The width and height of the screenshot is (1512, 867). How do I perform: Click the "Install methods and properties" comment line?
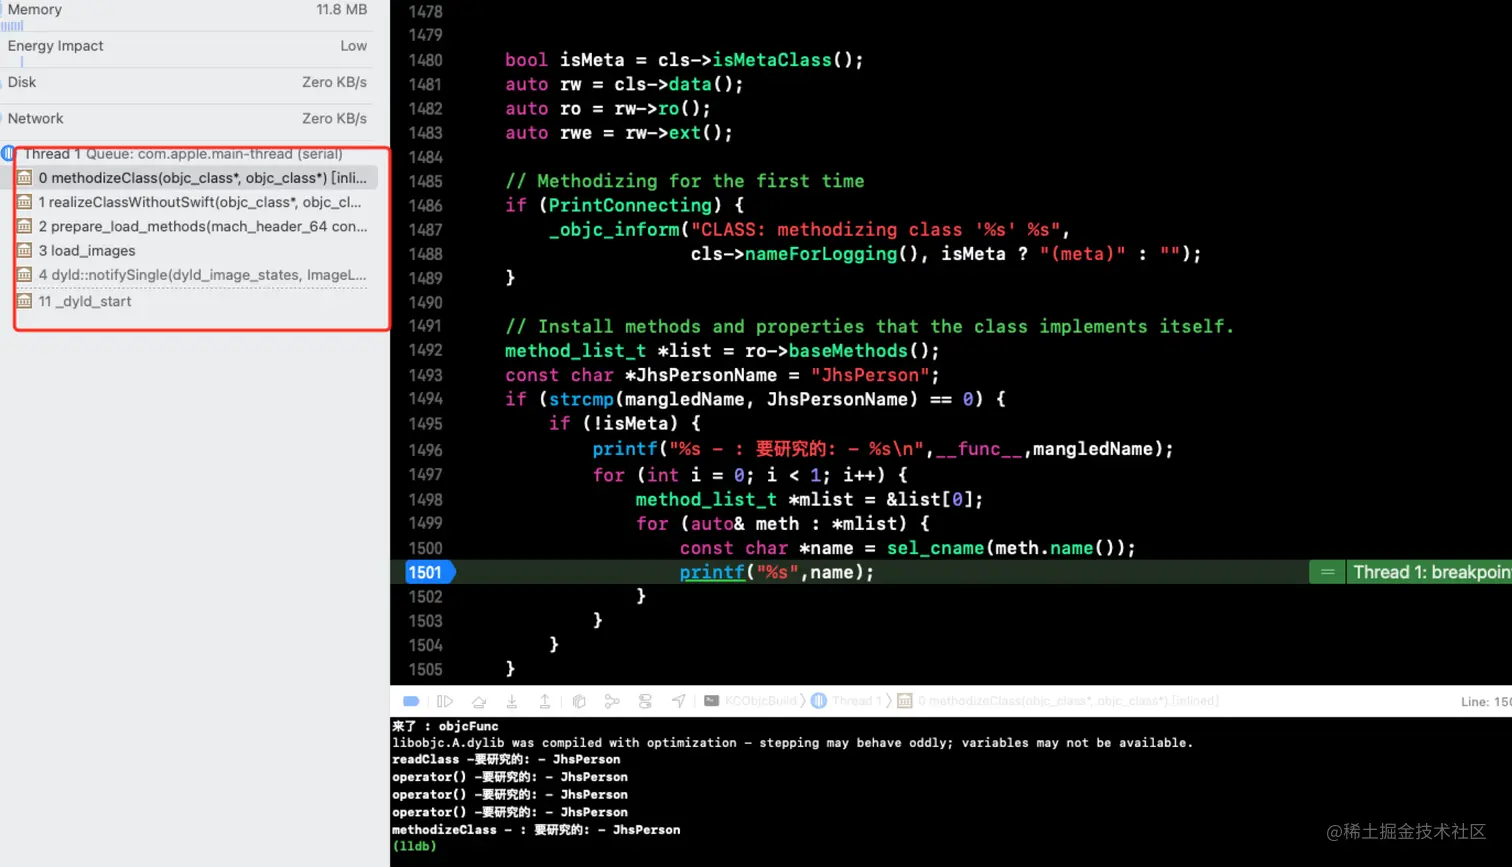click(x=870, y=327)
